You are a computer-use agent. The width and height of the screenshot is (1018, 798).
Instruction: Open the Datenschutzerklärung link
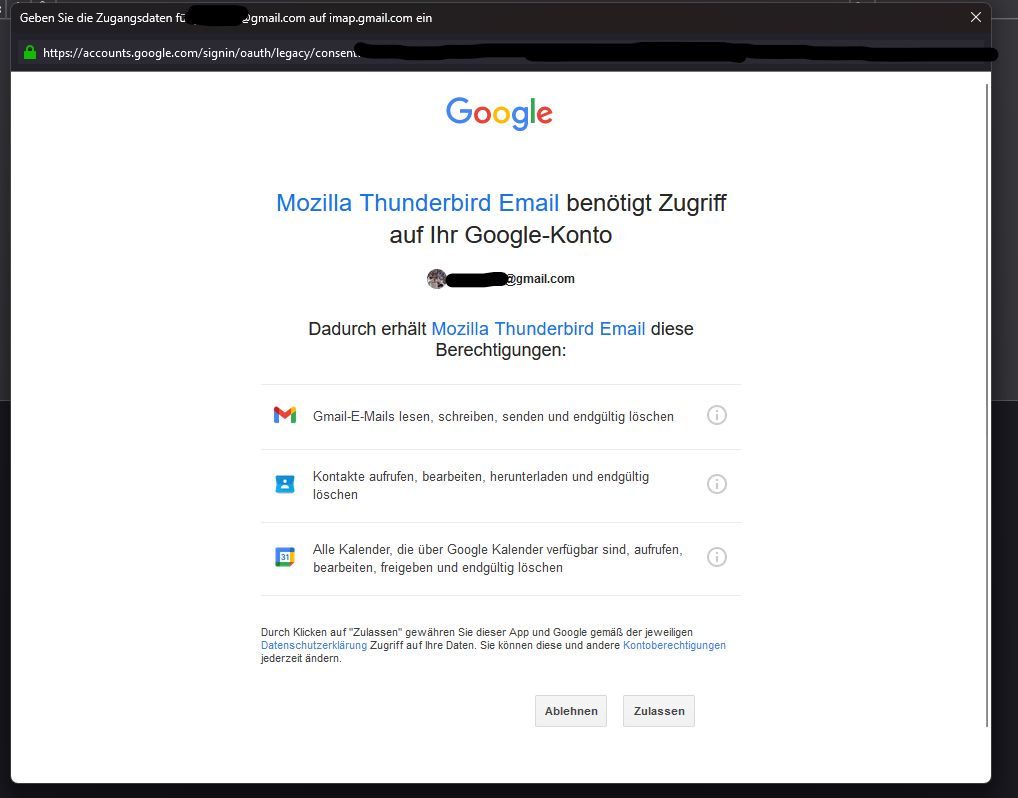pyautogui.click(x=314, y=645)
